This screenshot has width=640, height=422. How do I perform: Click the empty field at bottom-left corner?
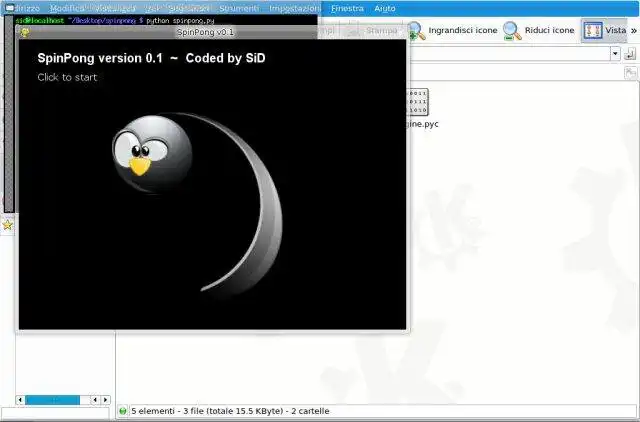coord(56,413)
